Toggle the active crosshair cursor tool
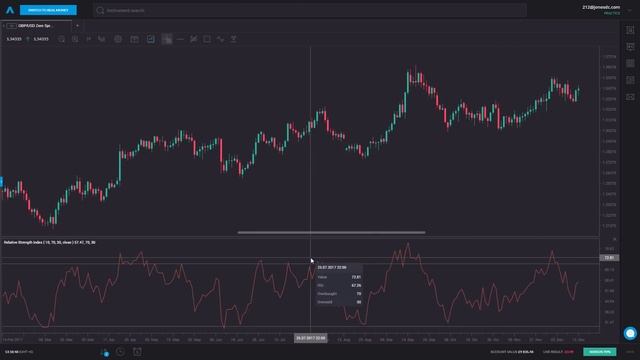Screen dimensions: 640x360 coord(167,39)
